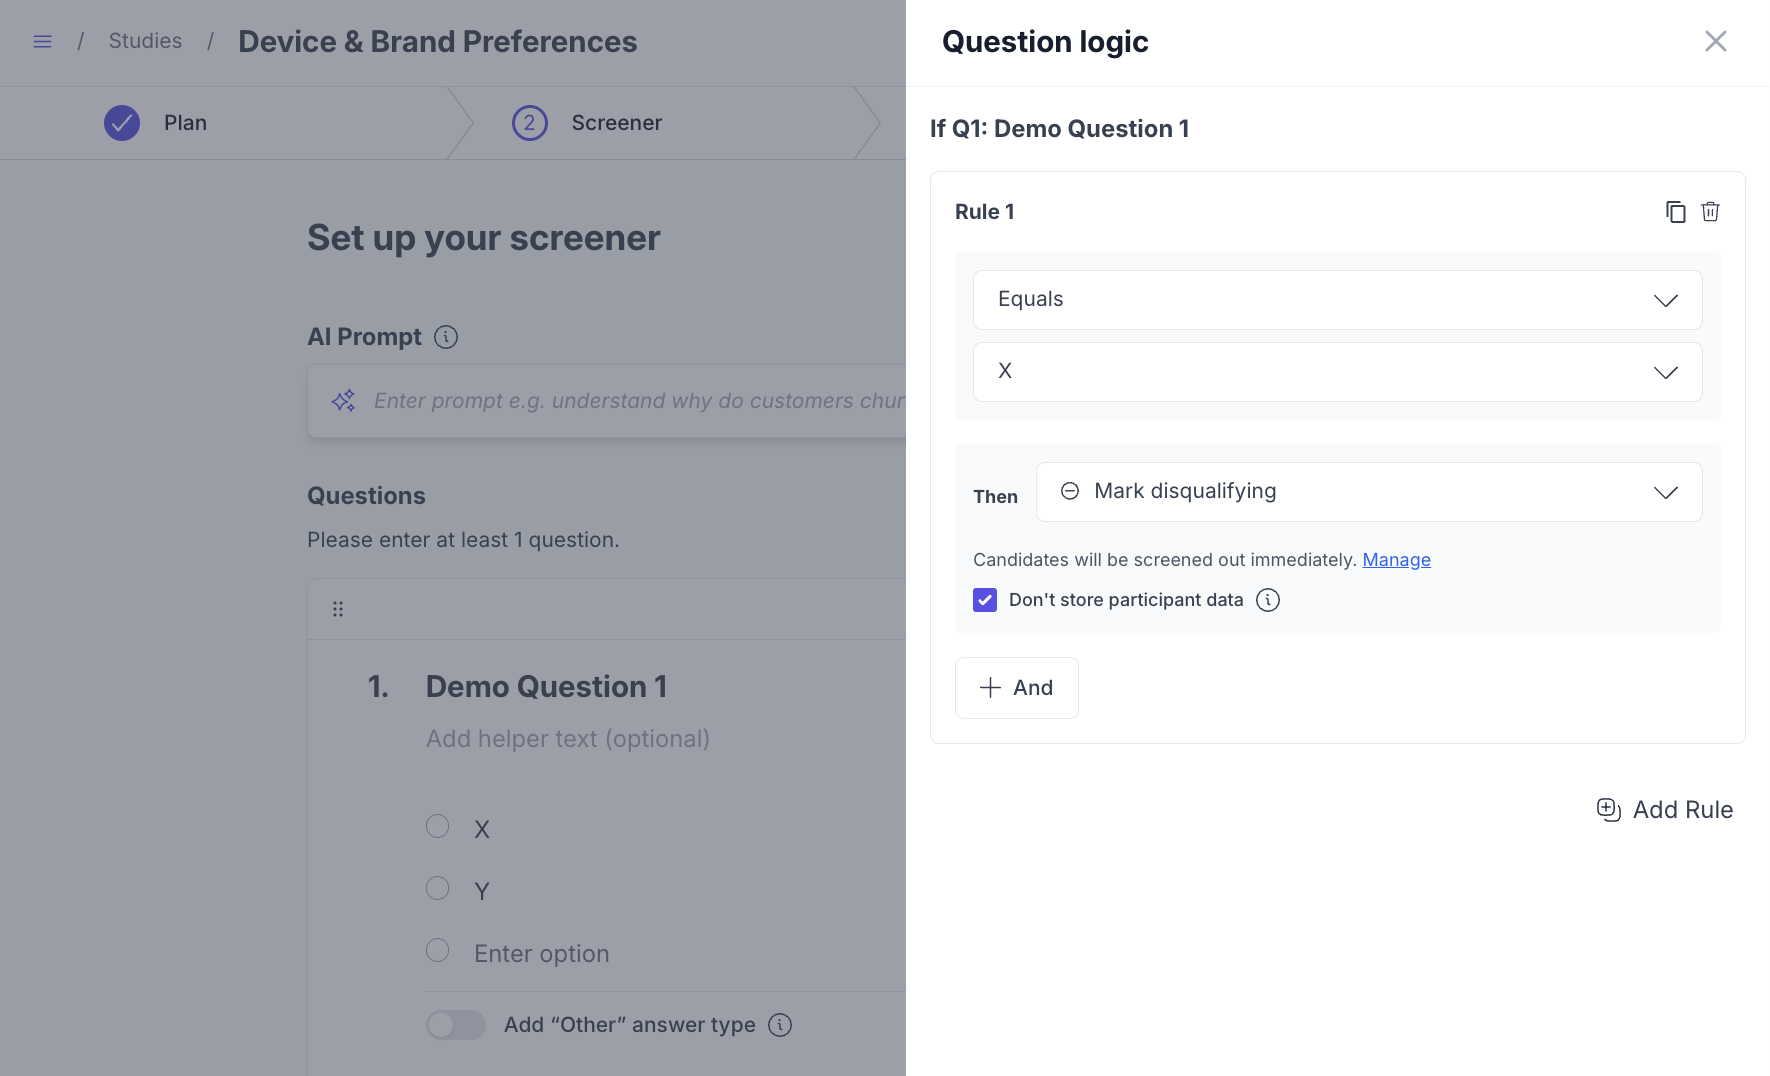Open the Manage link
The height and width of the screenshot is (1076, 1770).
[1396, 560]
